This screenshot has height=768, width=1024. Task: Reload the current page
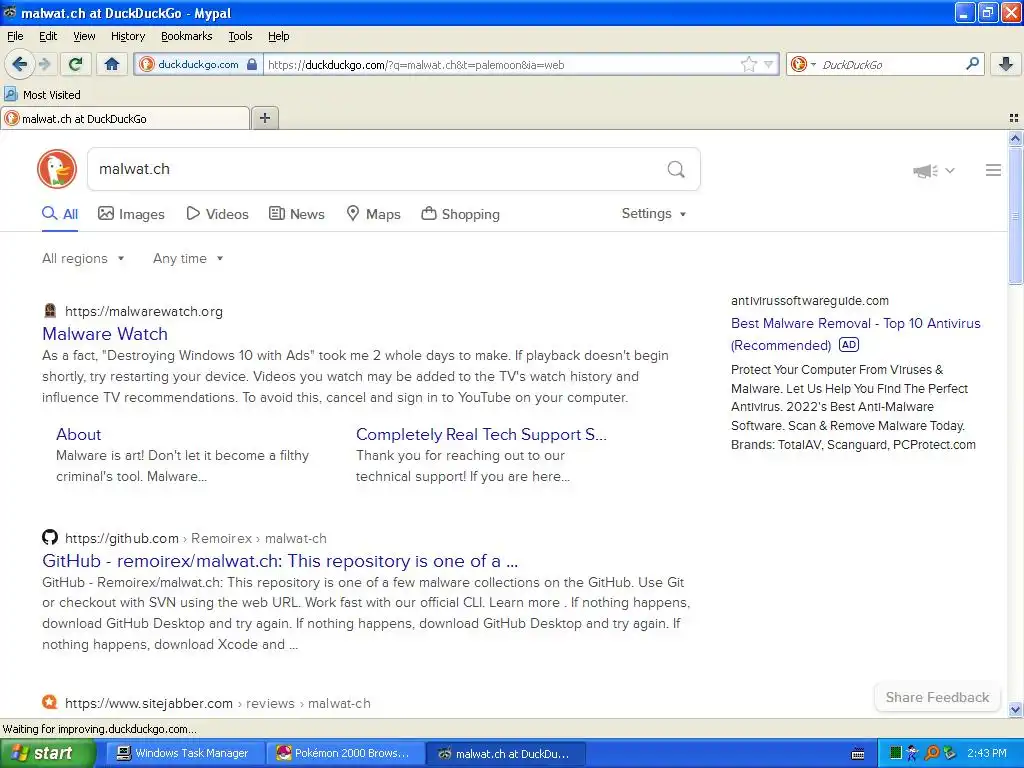[x=75, y=64]
